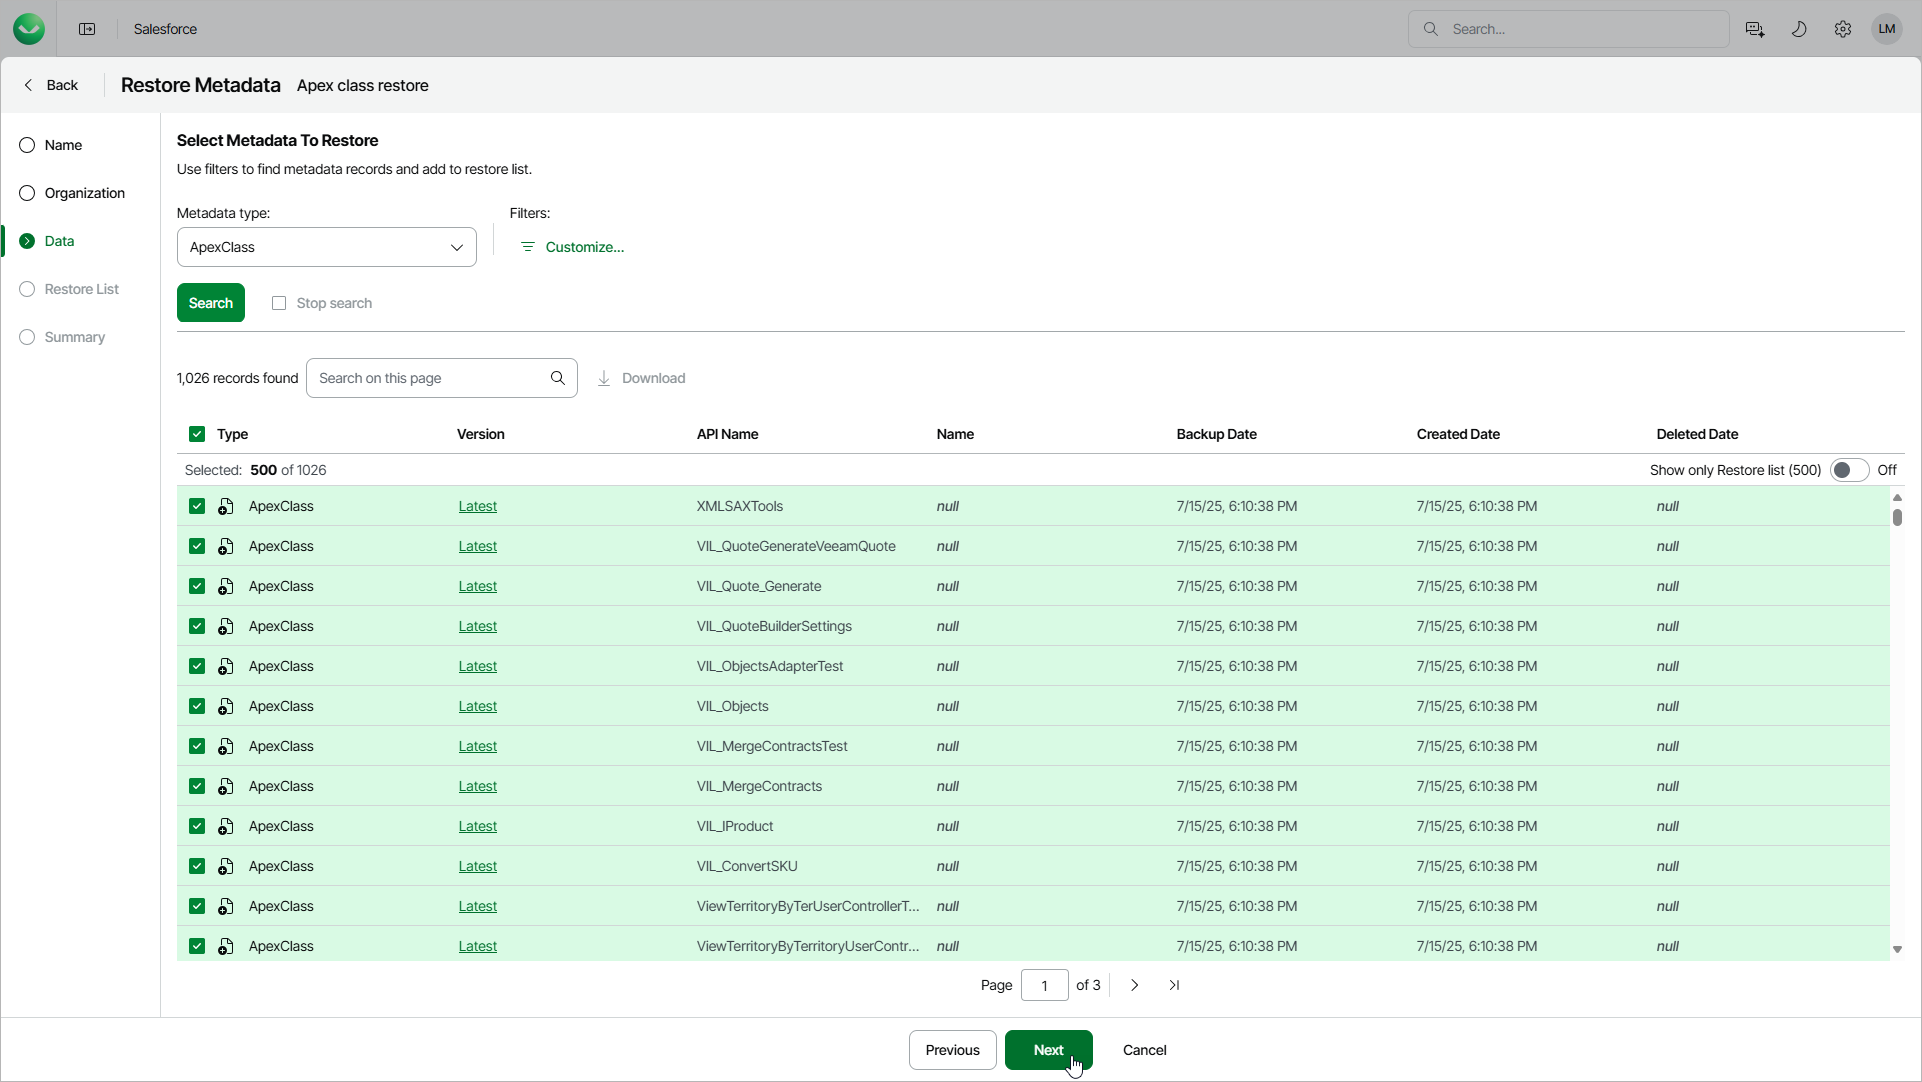Open Latest version link for VIL_ConvertSKU
The width and height of the screenshot is (1922, 1082).
[477, 866]
